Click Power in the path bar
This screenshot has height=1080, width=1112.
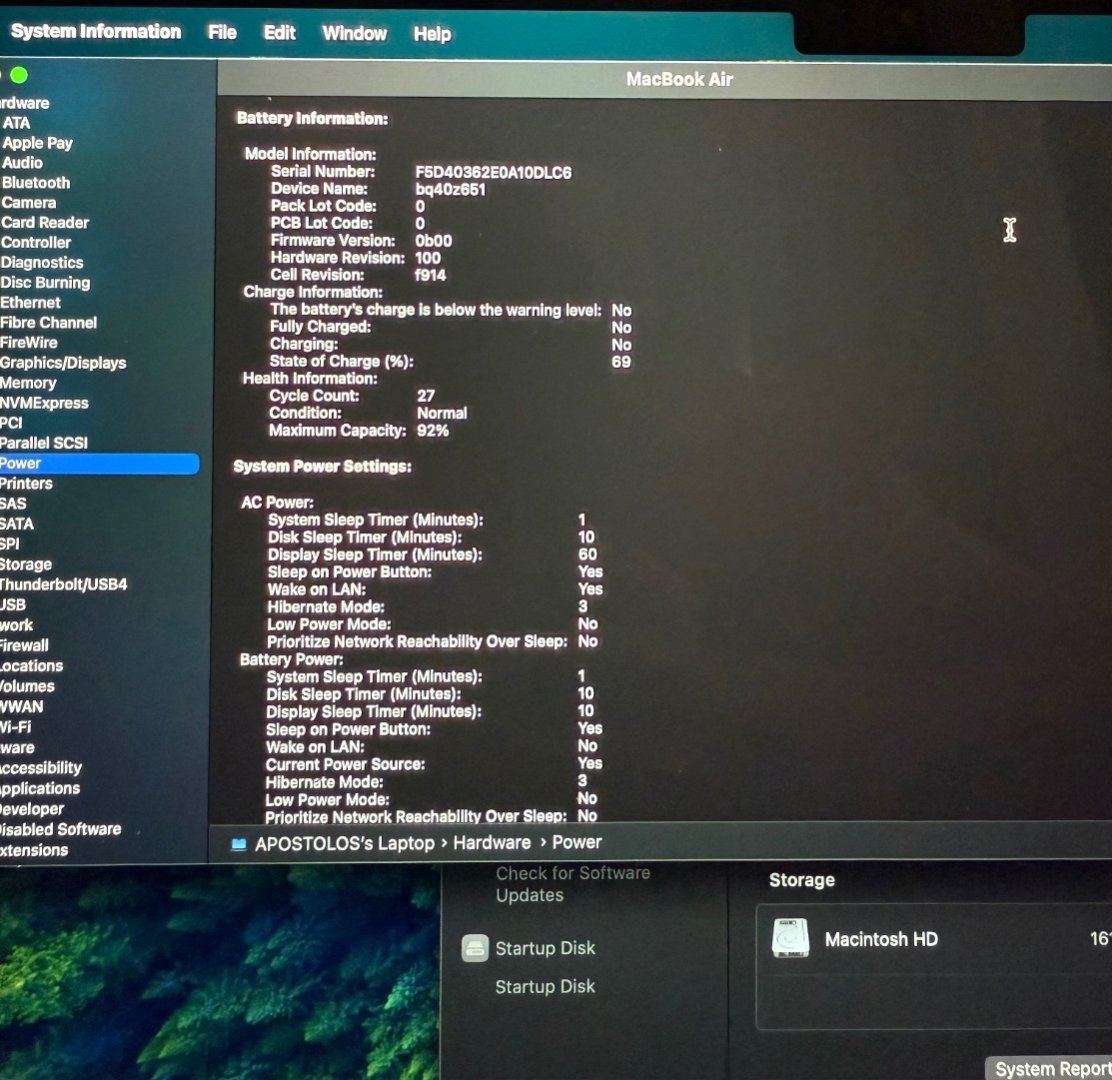pos(577,842)
